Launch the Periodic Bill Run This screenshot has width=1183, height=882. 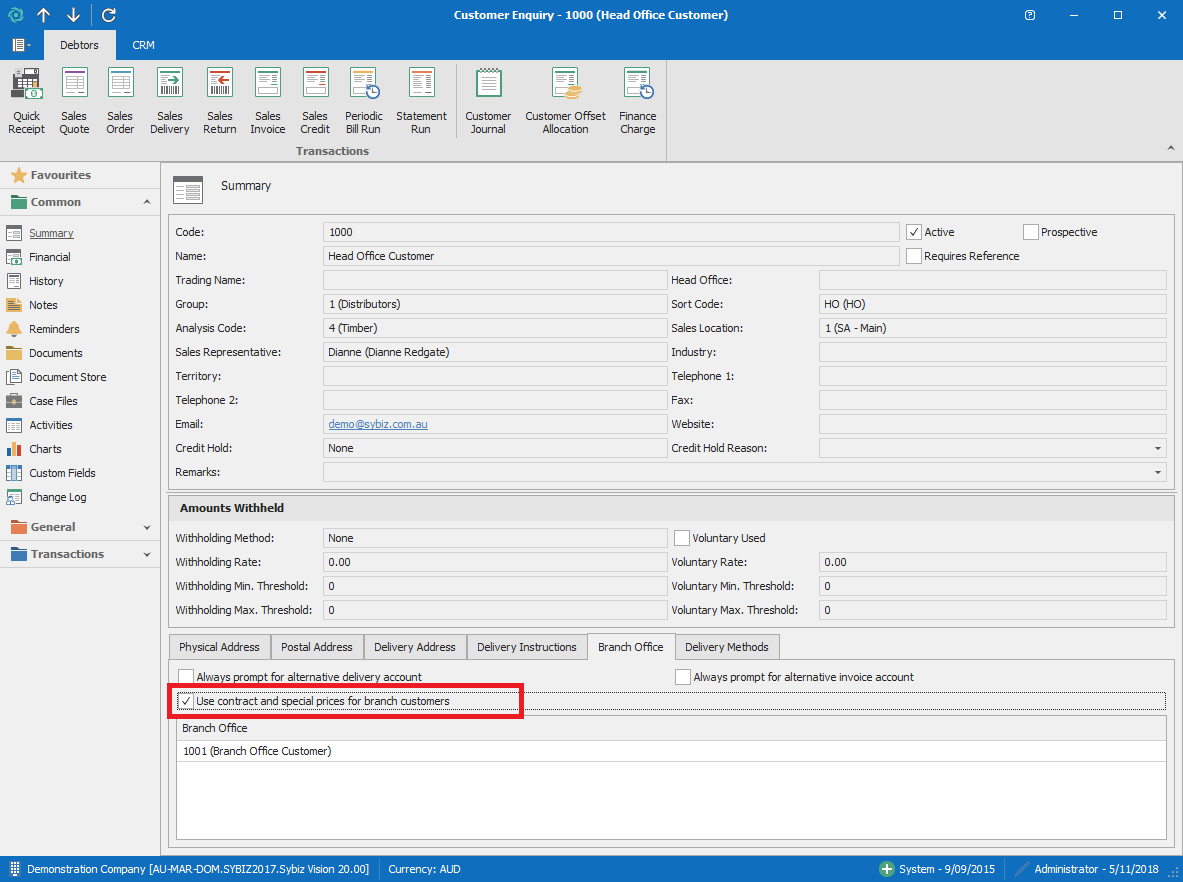click(x=364, y=102)
